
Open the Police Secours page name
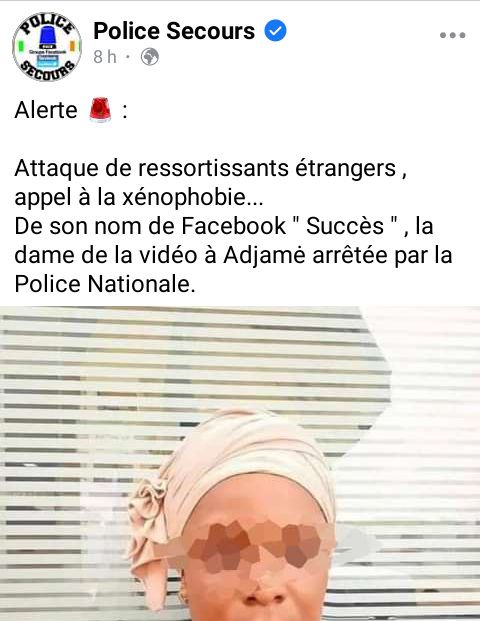pos(174,31)
